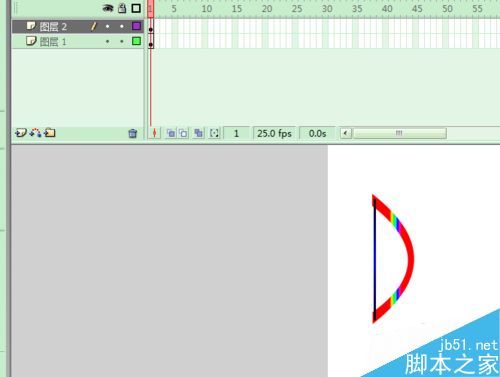The height and width of the screenshot is (377, 500).
Task: Click the insert layer folder icon
Action: pyautogui.click(x=50, y=133)
